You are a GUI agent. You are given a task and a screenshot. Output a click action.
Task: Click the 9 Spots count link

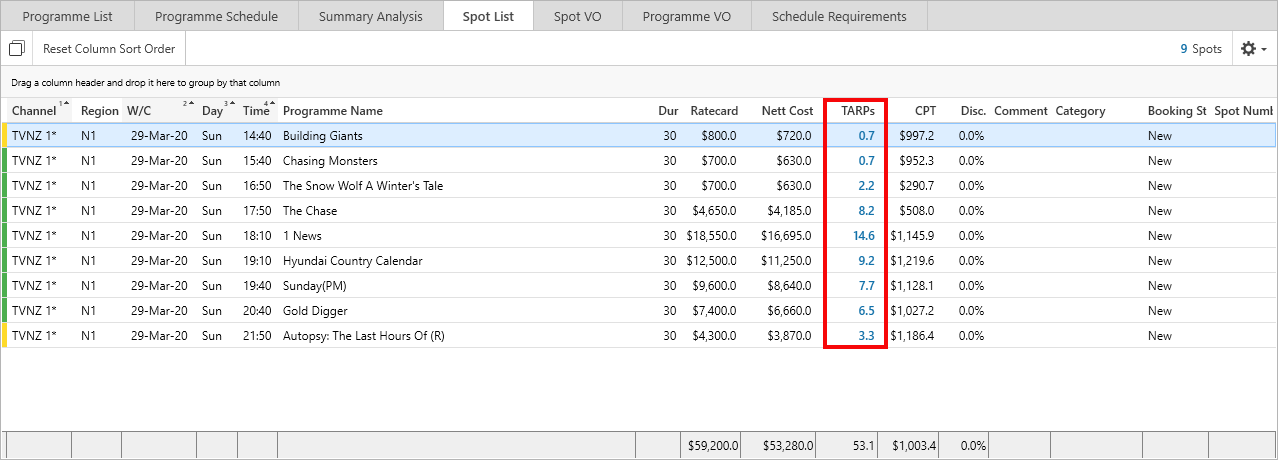1201,49
